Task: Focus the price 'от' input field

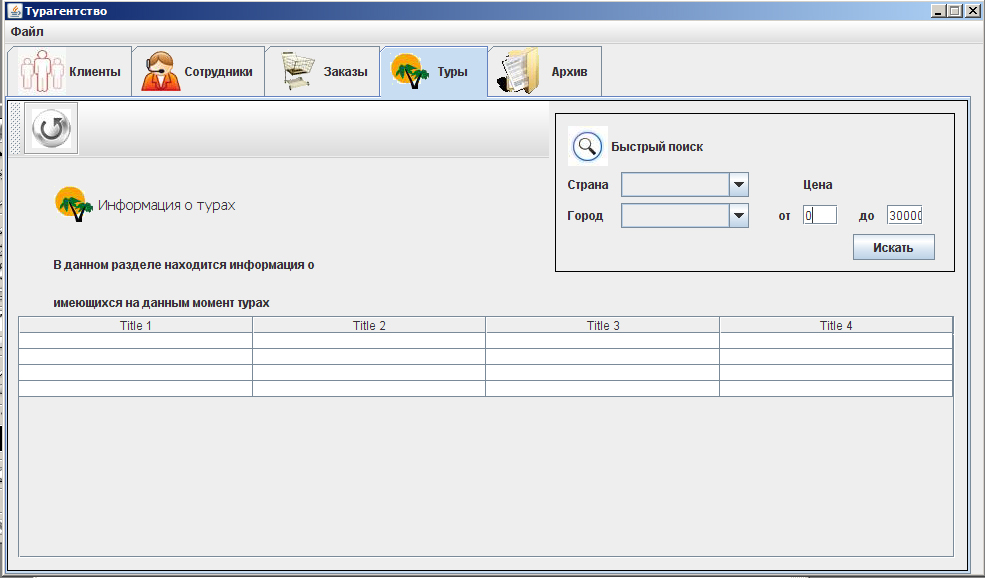Action: (820, 215)
